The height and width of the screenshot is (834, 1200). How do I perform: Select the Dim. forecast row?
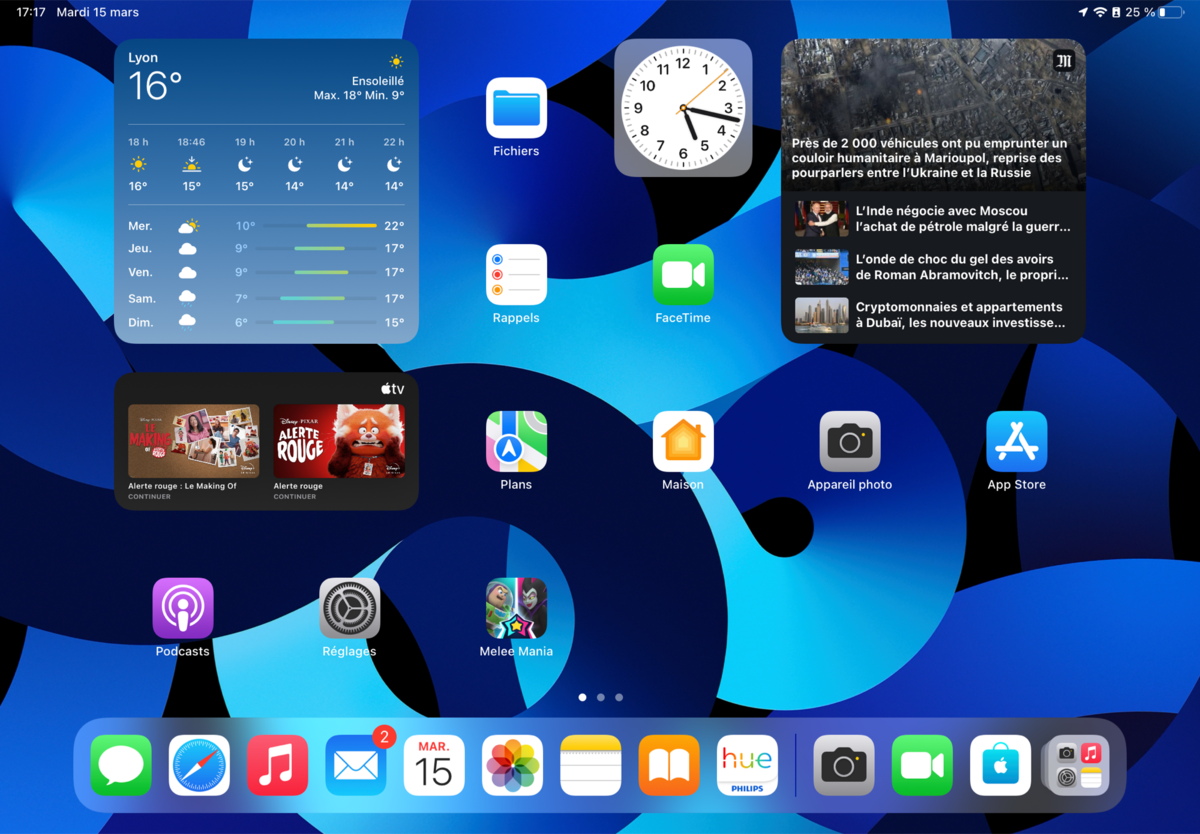266,322
